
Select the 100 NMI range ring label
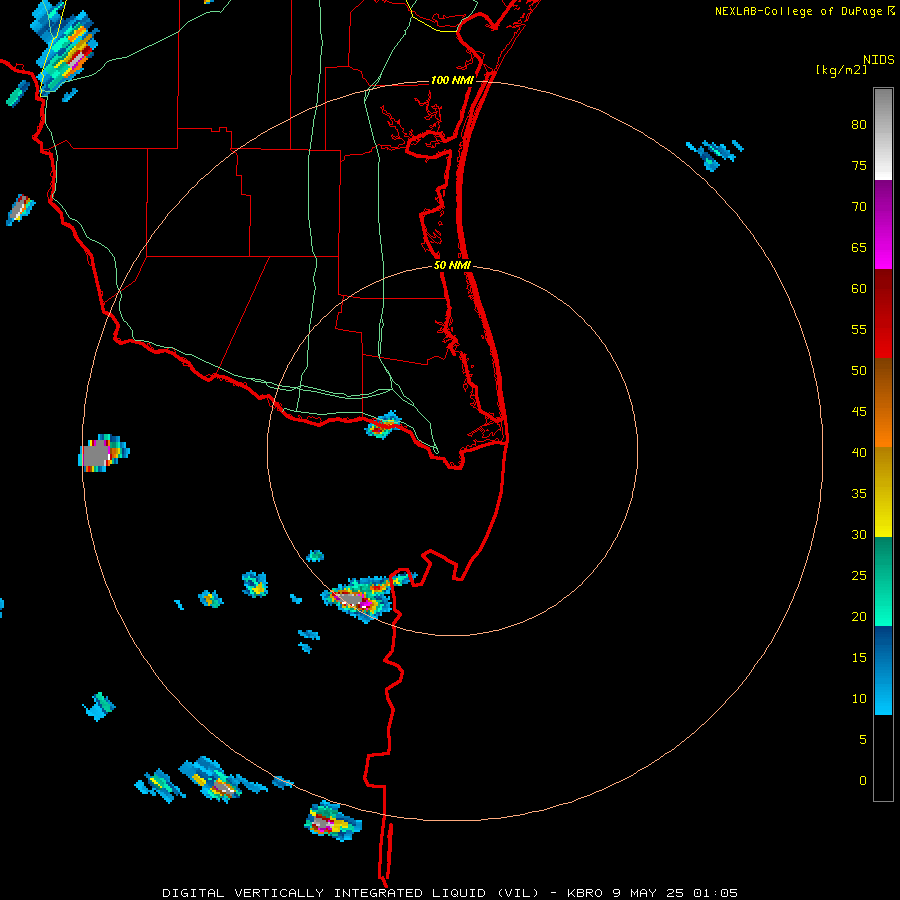tap(452, 80)
